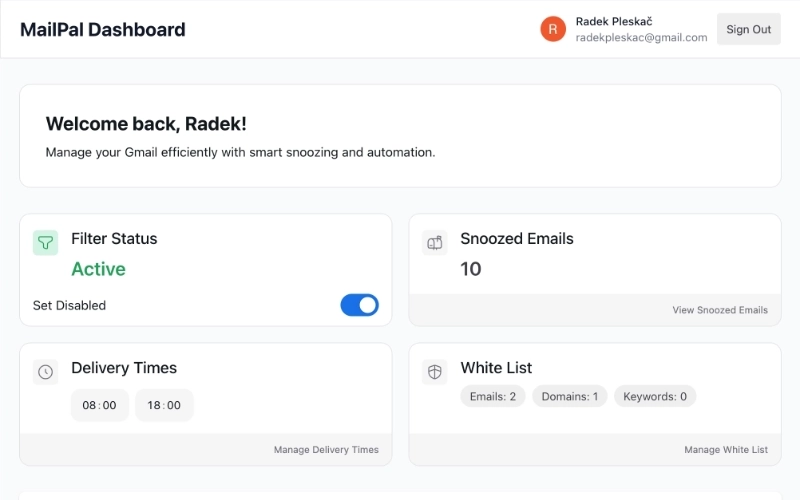Image resolution: width=800 pixels, height=500 pixels.
Task: Open View Snoozed Emails link
Action: [x=720, y=310]
